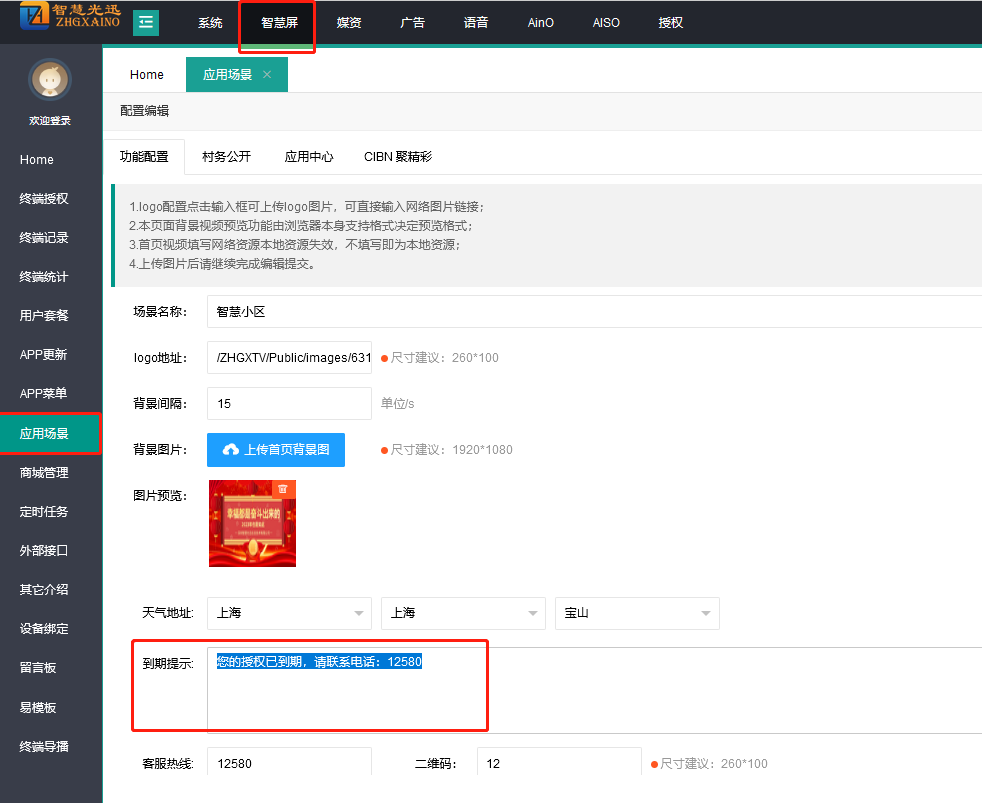Select the 应用中心 tab
The image size is (982, 803).
tap(308, 157)
